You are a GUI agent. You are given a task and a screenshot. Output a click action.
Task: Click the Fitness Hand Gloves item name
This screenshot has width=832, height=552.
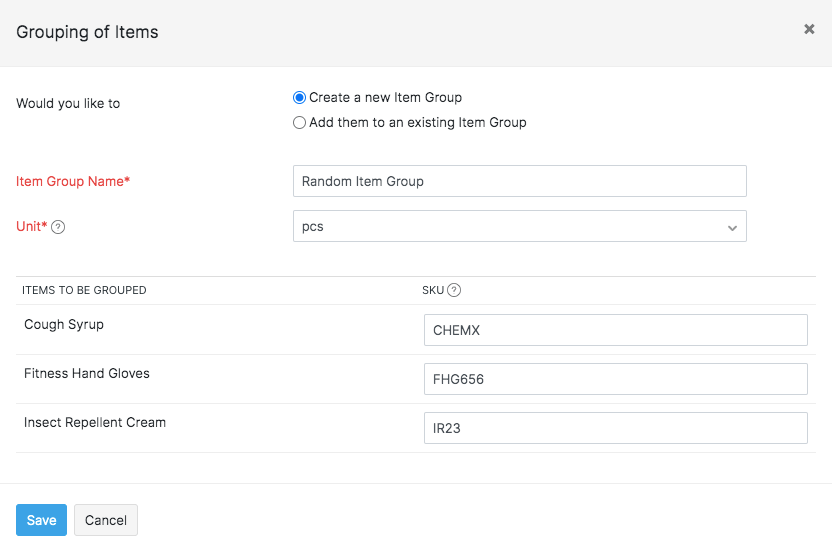tap(87, 374)
